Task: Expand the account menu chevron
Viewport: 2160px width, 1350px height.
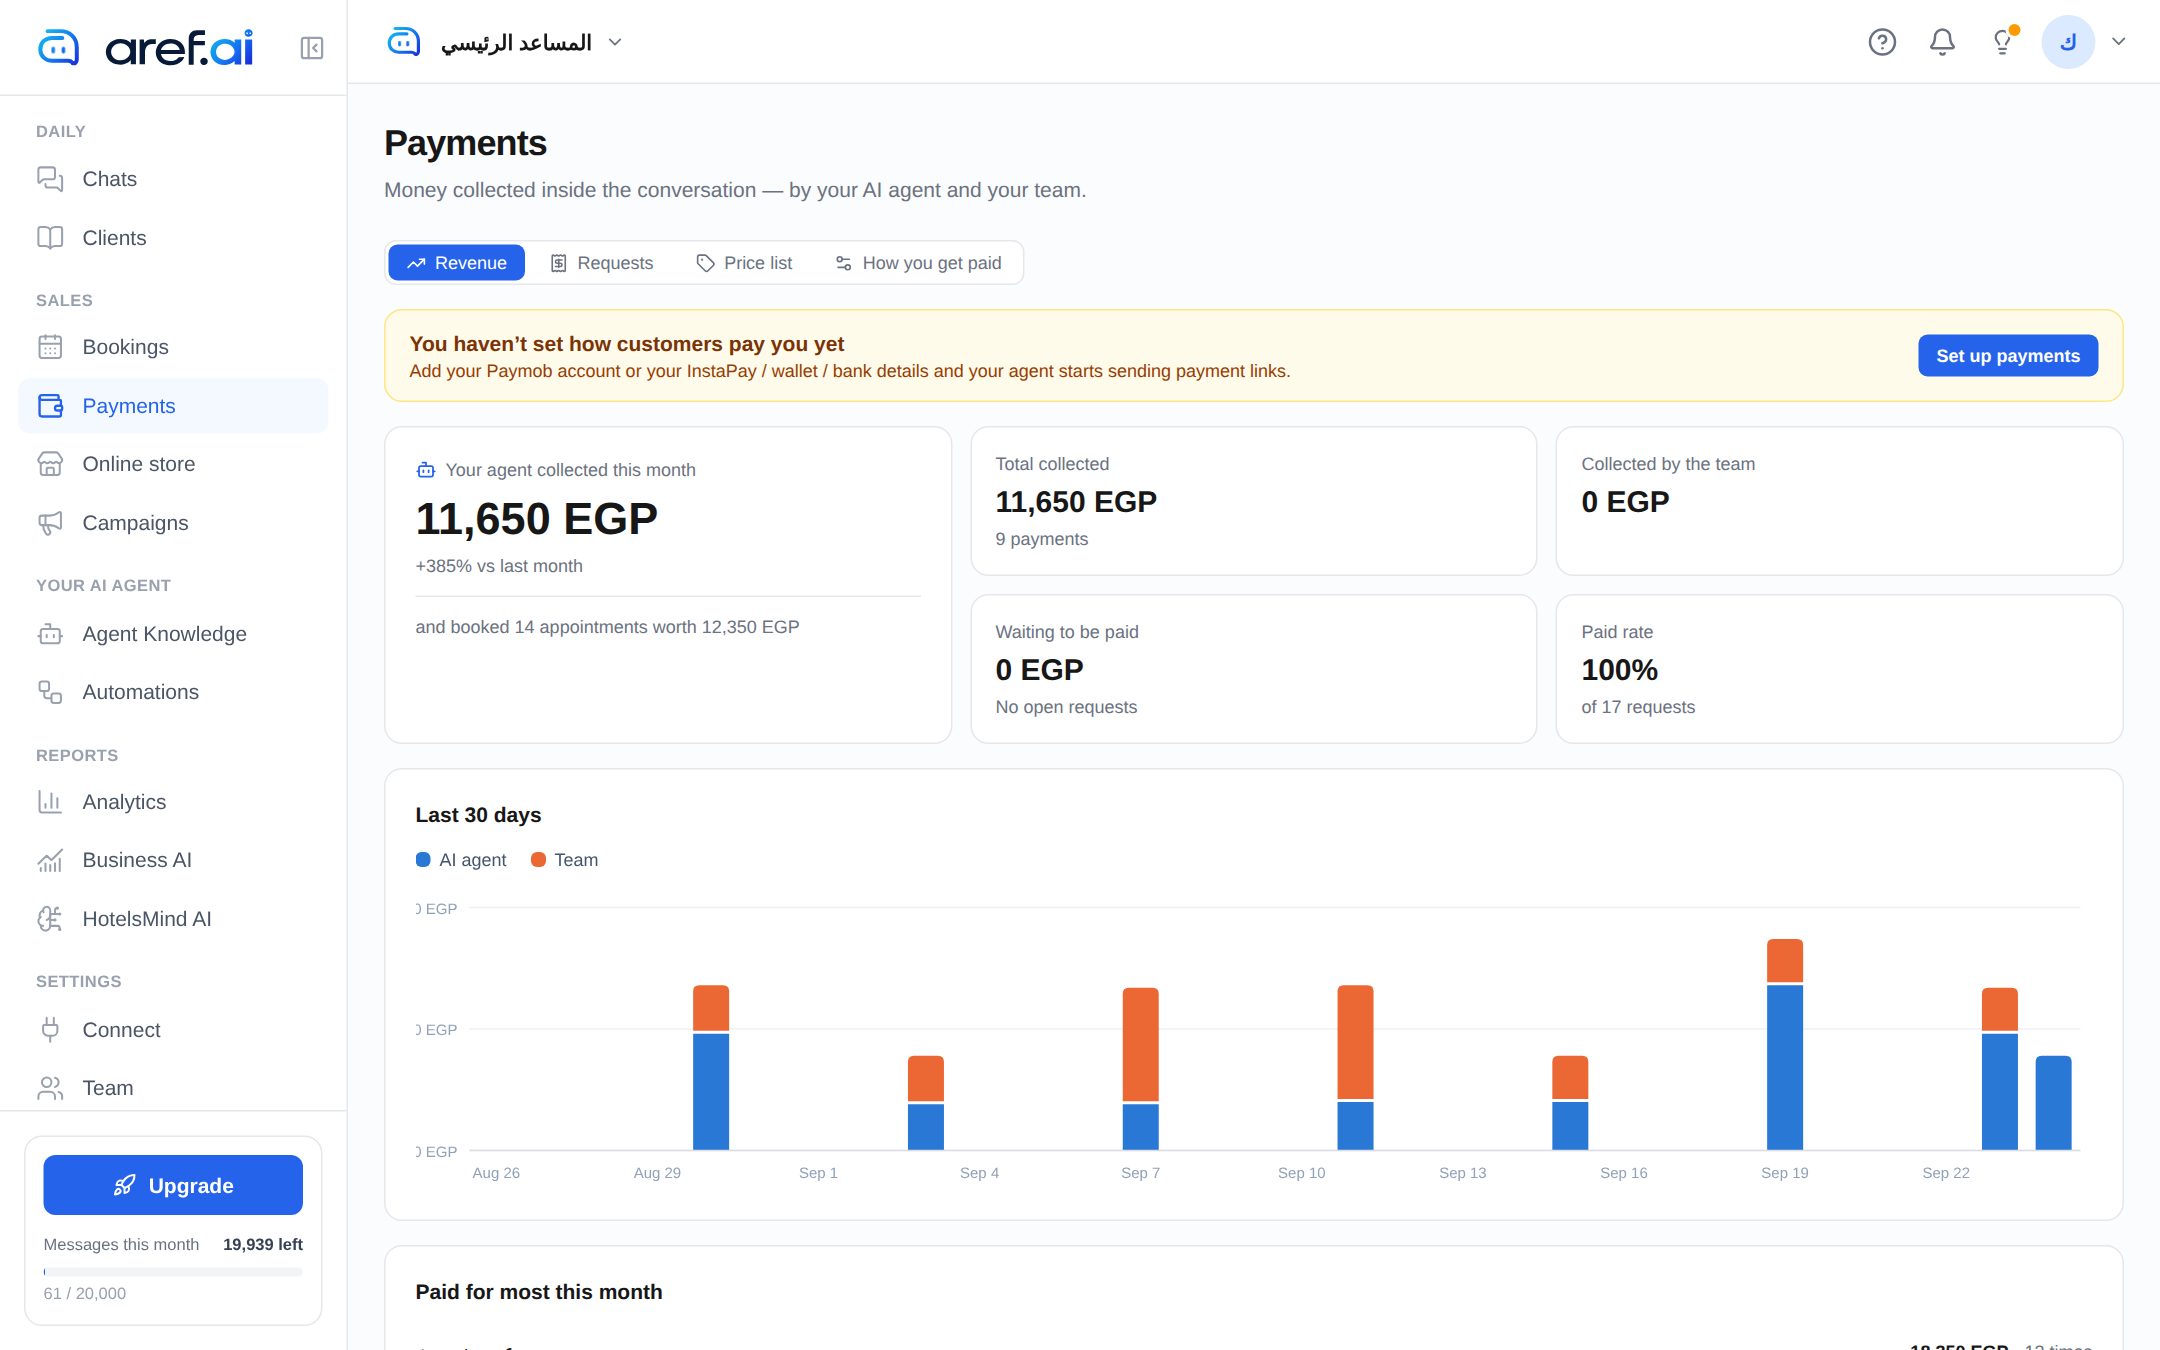Action: tap(2118, 42)
